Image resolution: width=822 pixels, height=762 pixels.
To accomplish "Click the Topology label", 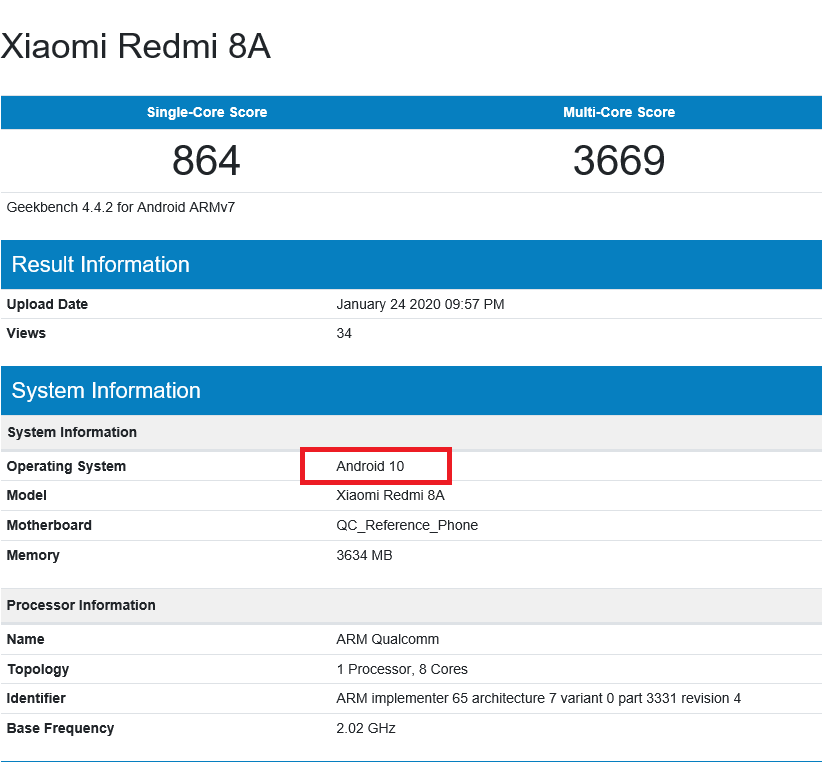I will click(x=38, y=669).
